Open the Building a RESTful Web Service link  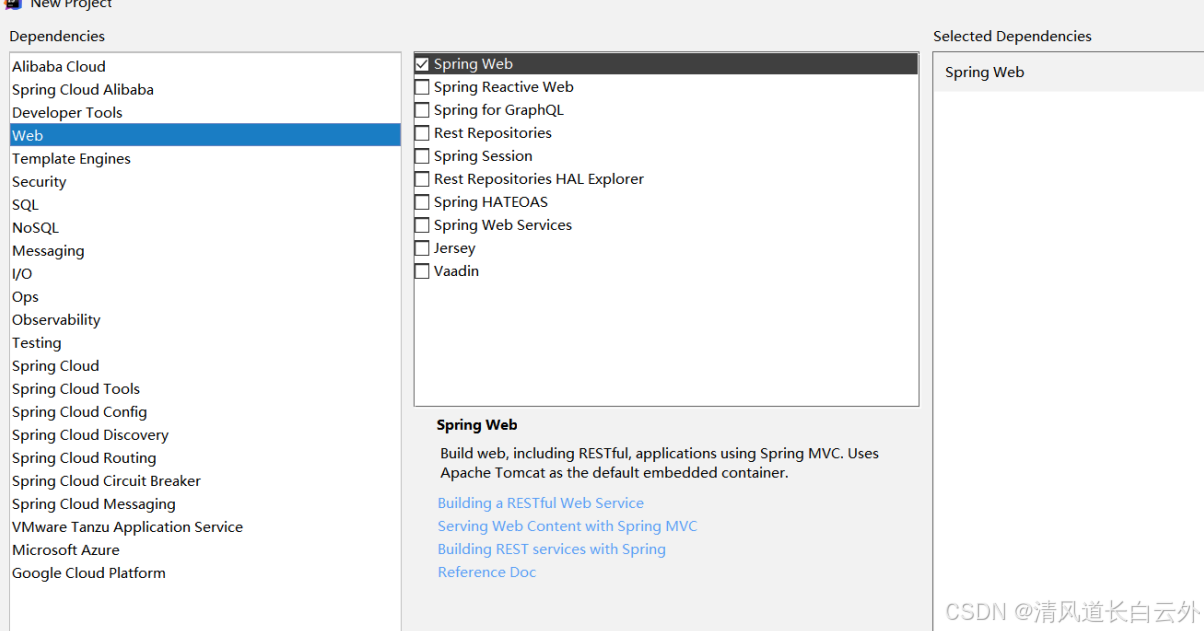(541, 503)
